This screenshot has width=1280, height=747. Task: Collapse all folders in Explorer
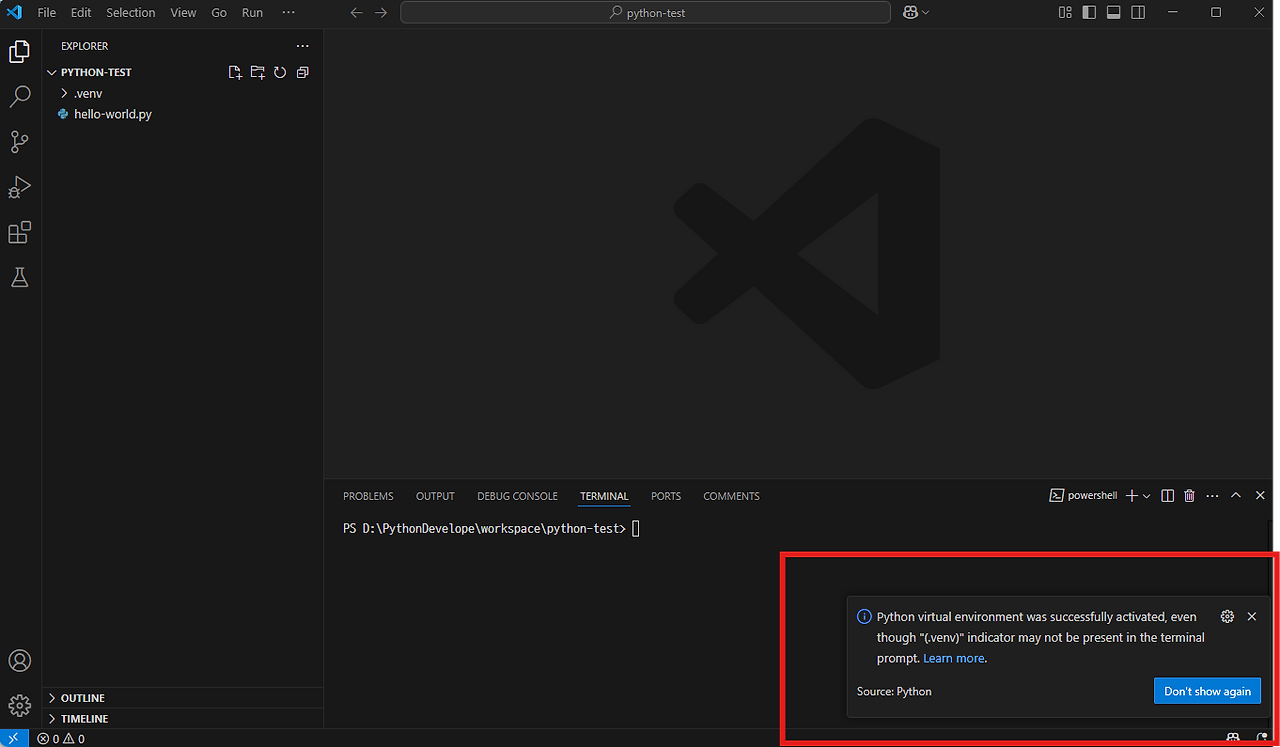click(x=302, y=72)
